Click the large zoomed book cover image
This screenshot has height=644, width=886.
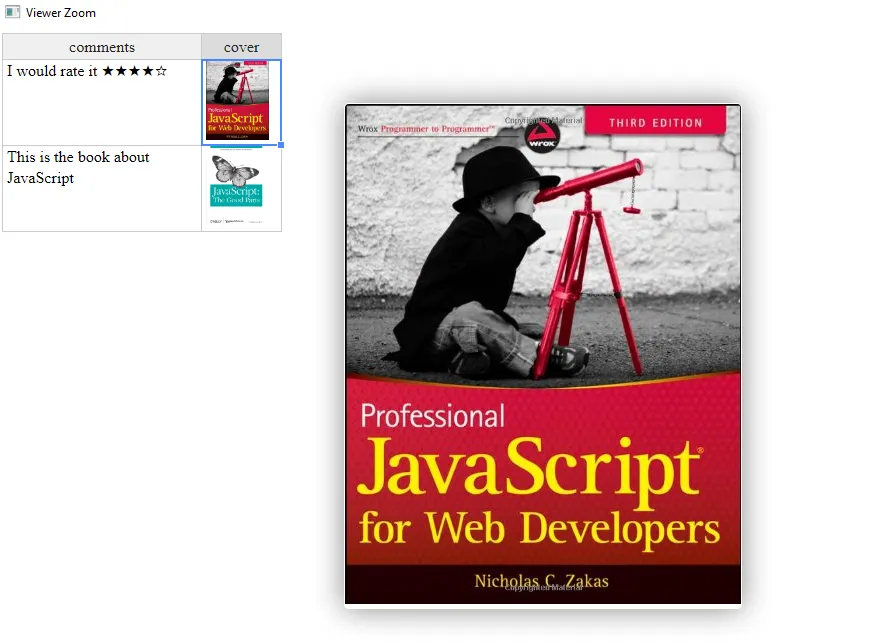542,354
